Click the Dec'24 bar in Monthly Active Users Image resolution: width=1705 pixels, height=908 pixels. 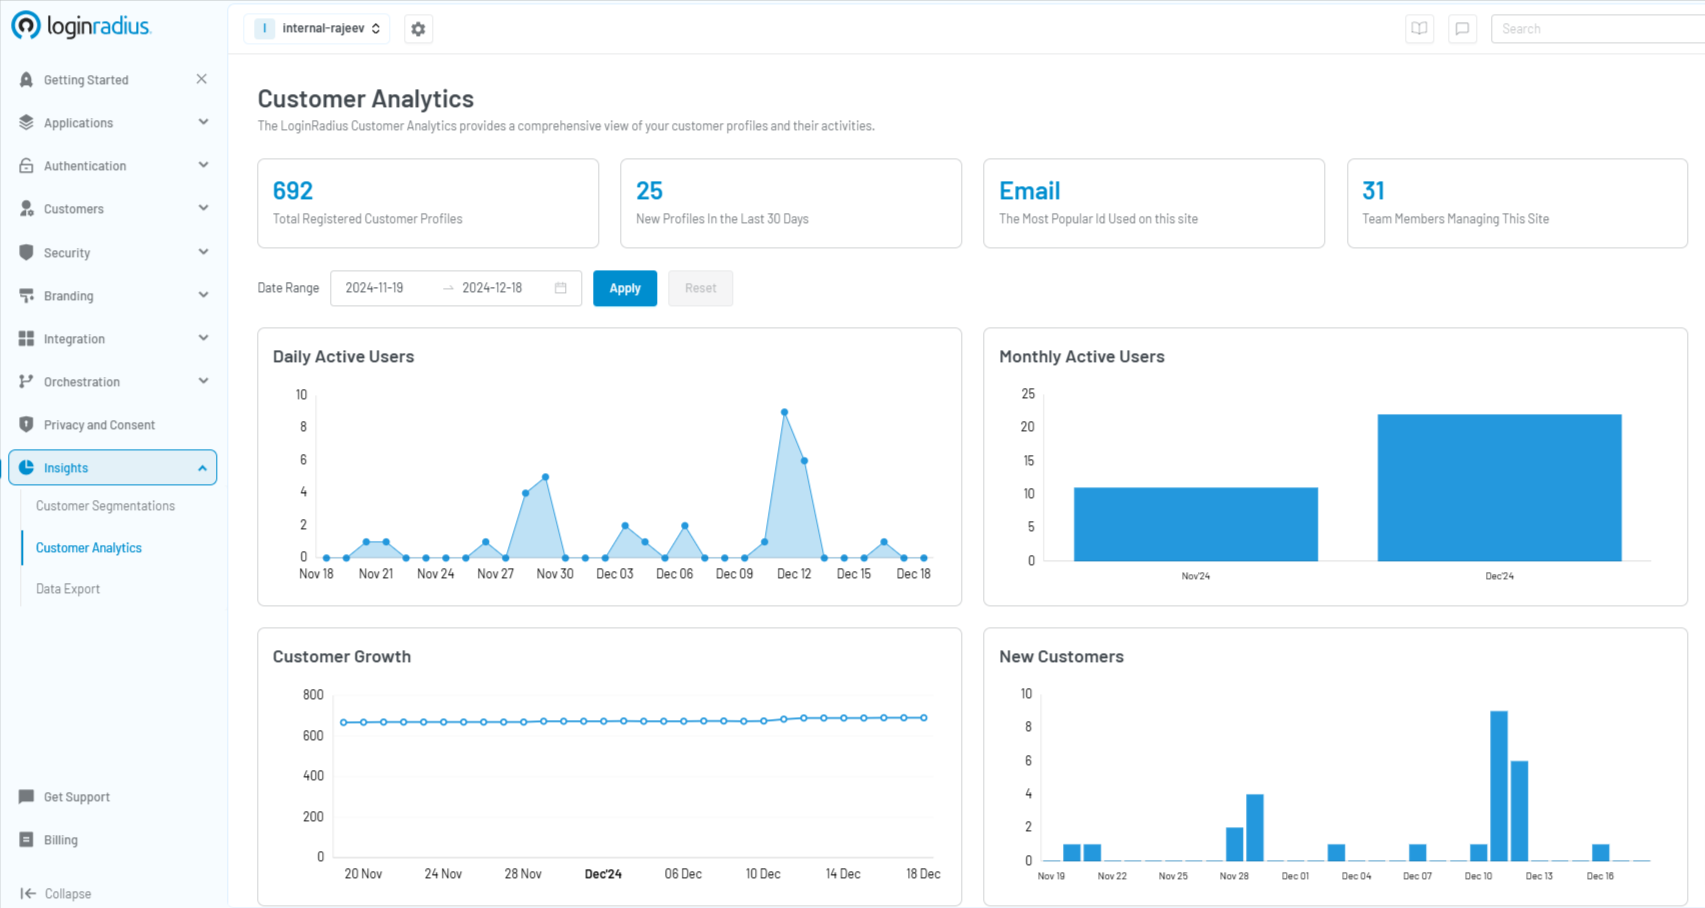click(1499, 488)
